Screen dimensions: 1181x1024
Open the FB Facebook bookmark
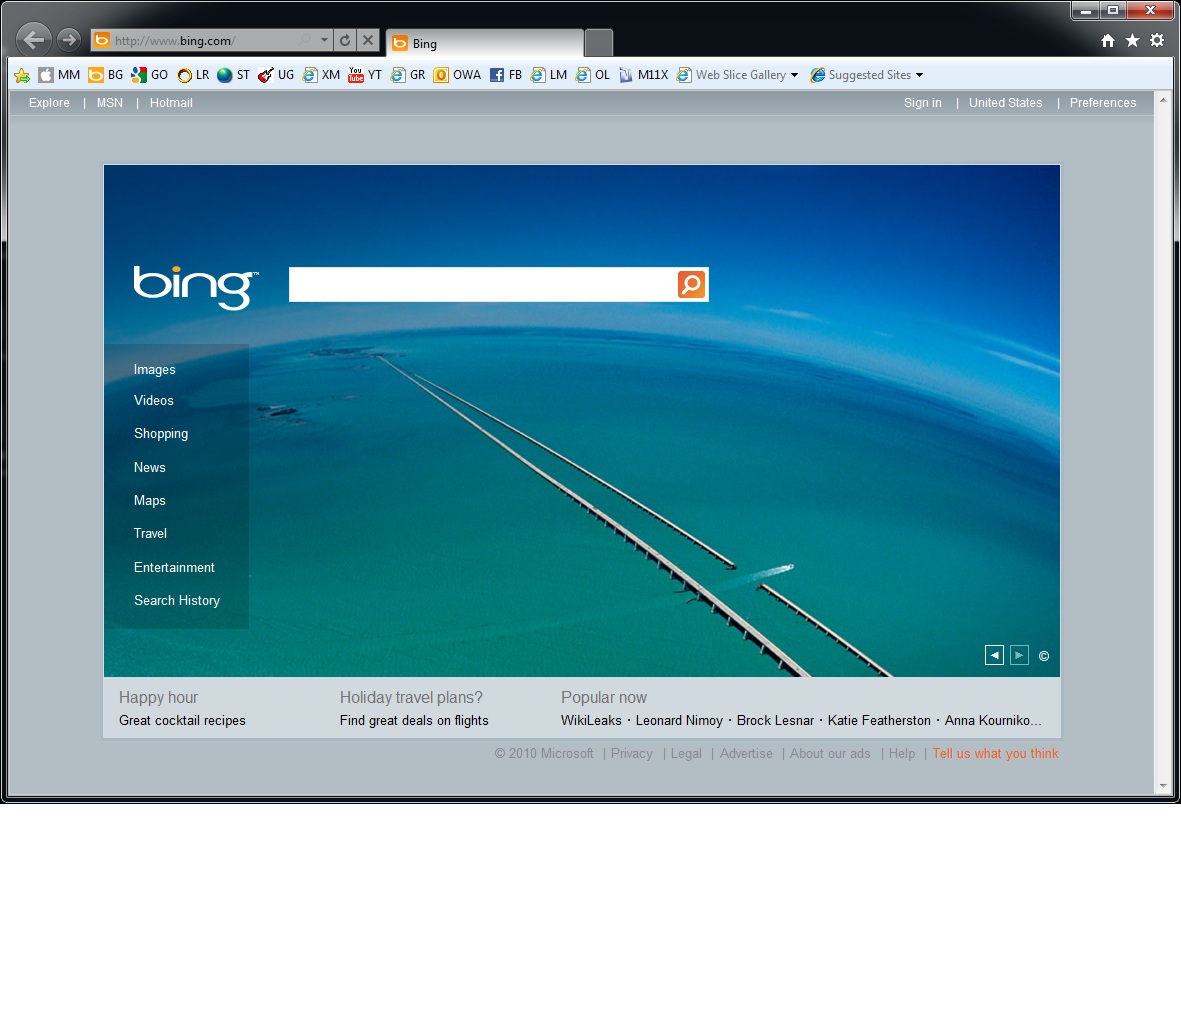[505, 75]
